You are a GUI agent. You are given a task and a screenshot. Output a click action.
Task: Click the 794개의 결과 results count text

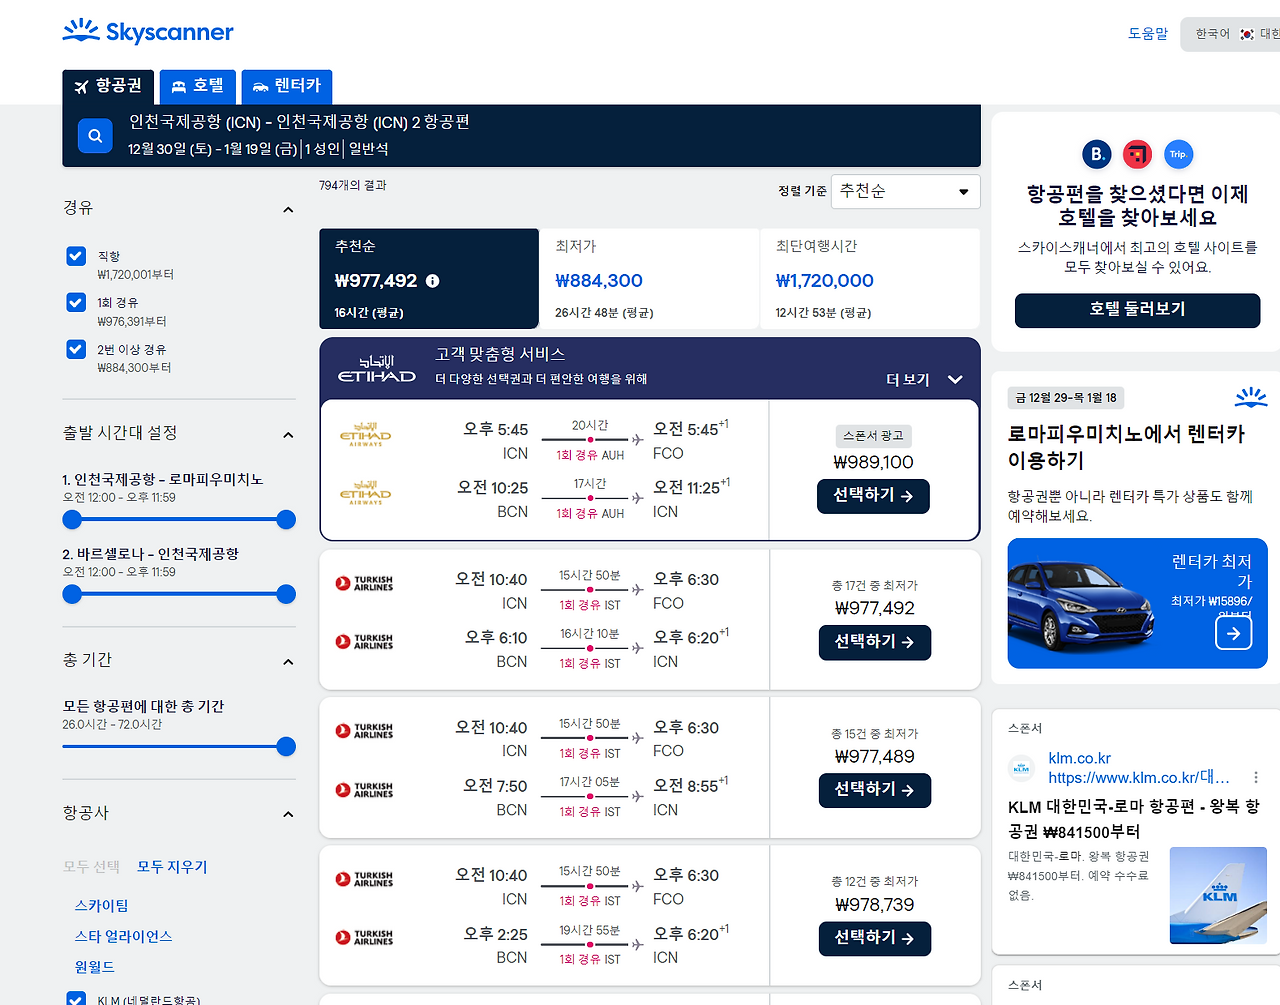click(x=353, y=186)
